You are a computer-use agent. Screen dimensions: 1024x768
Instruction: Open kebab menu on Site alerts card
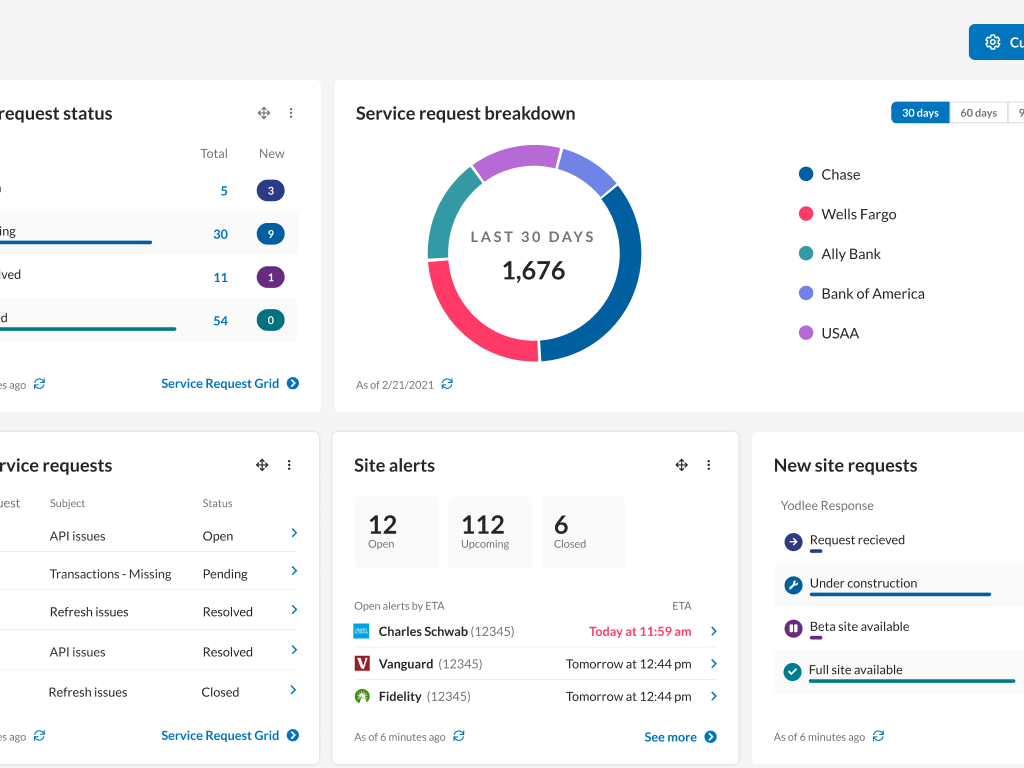(709, 465)
